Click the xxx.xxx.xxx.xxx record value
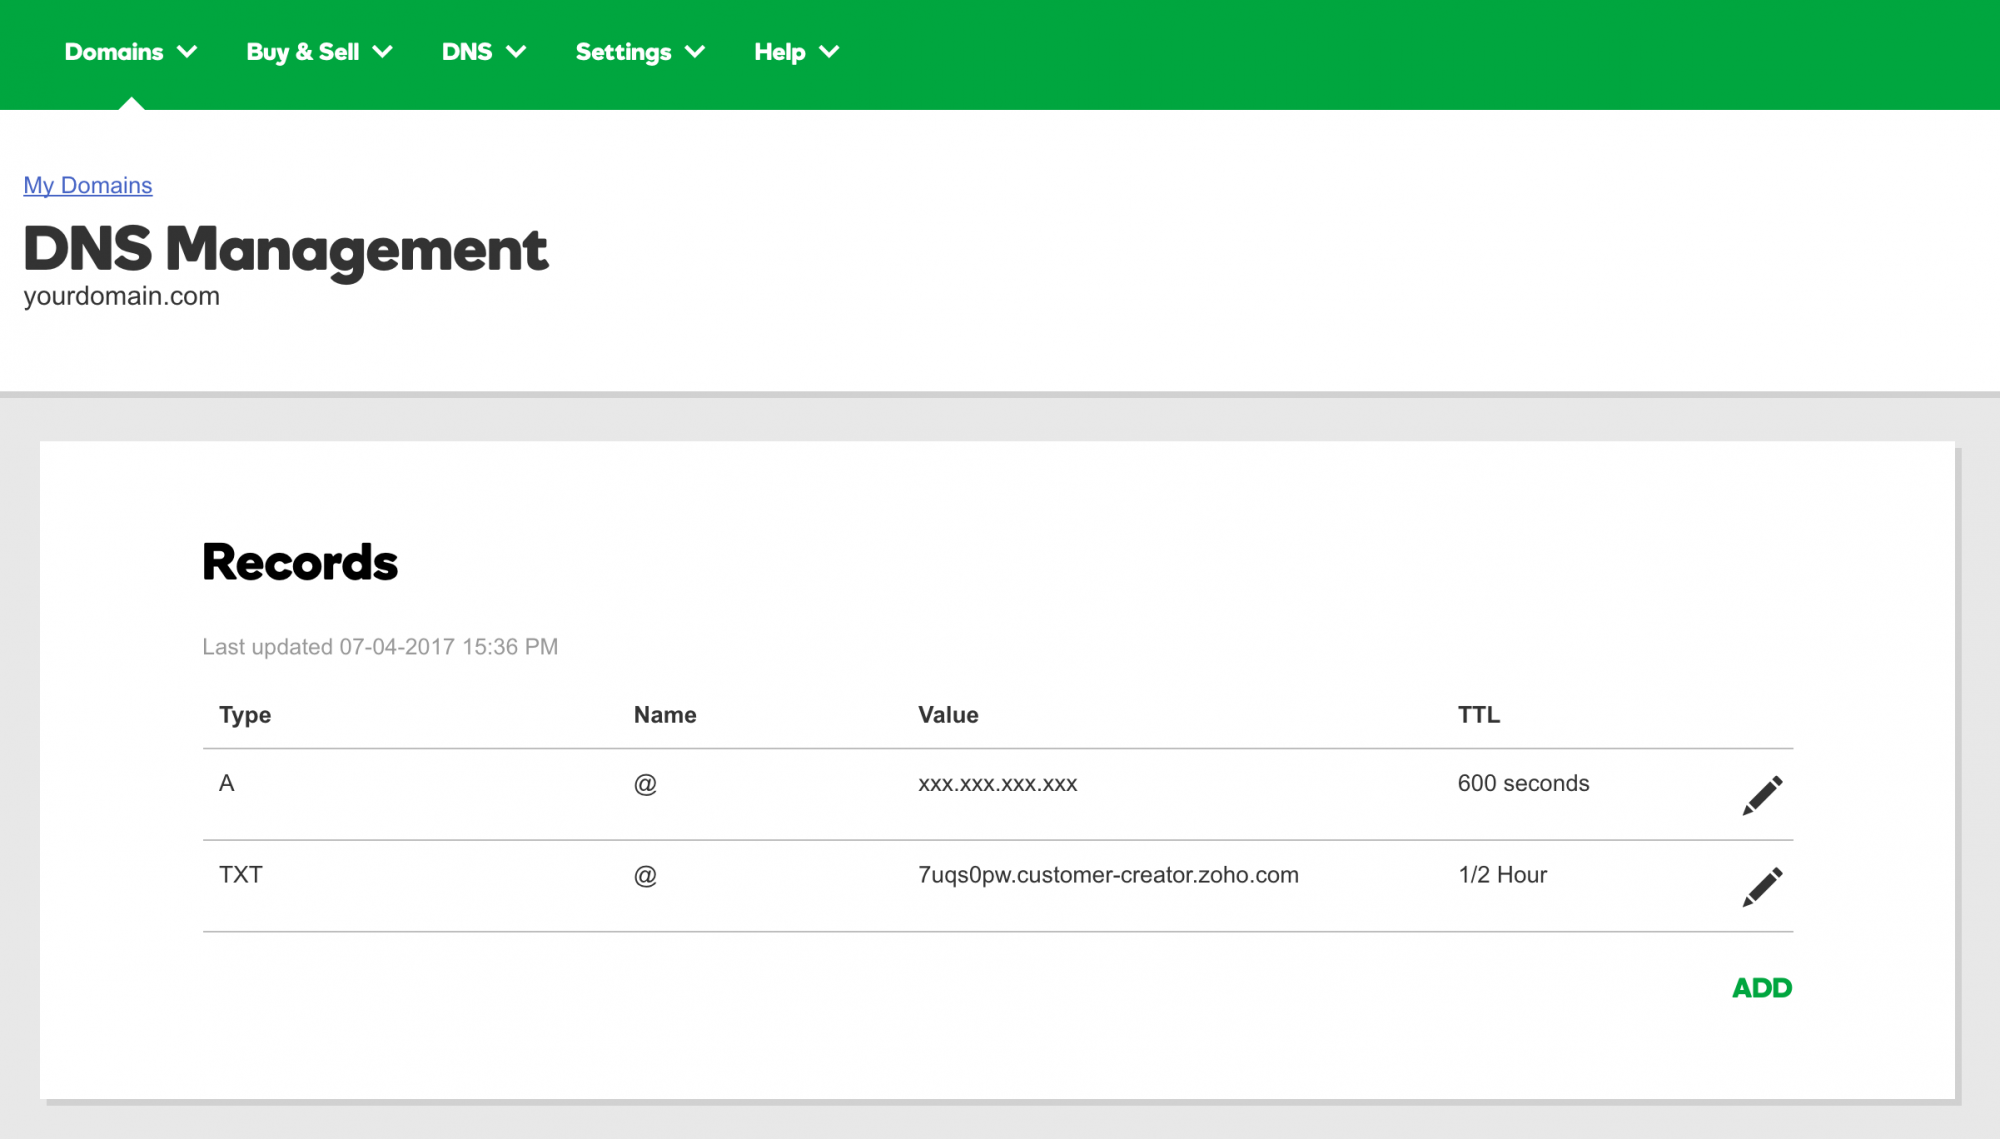 (x=997, y=784)
